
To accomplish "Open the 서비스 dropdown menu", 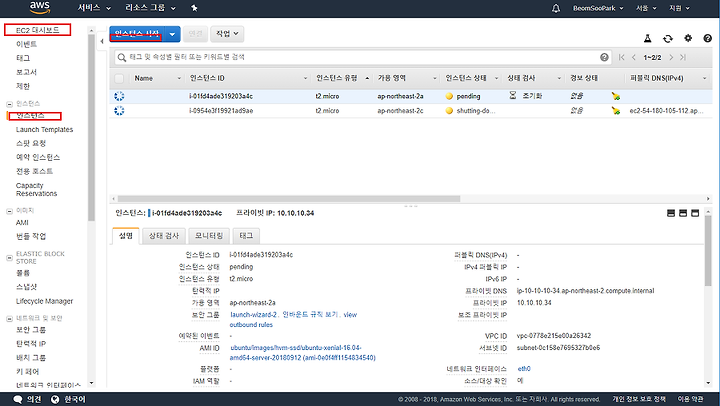I will (95, 8).
